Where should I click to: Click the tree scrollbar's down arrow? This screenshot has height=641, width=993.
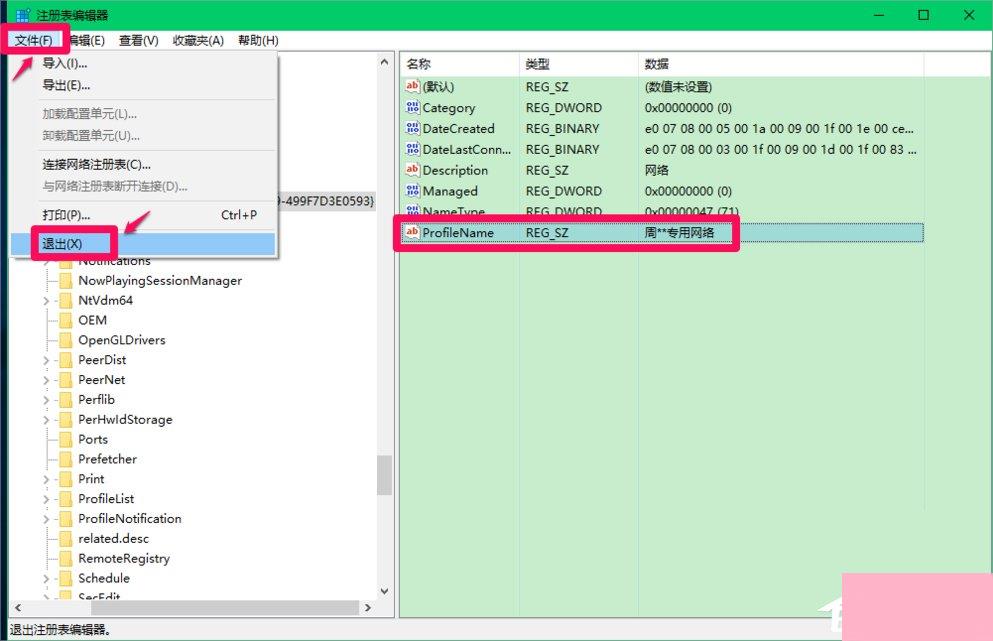click(385, 591)
